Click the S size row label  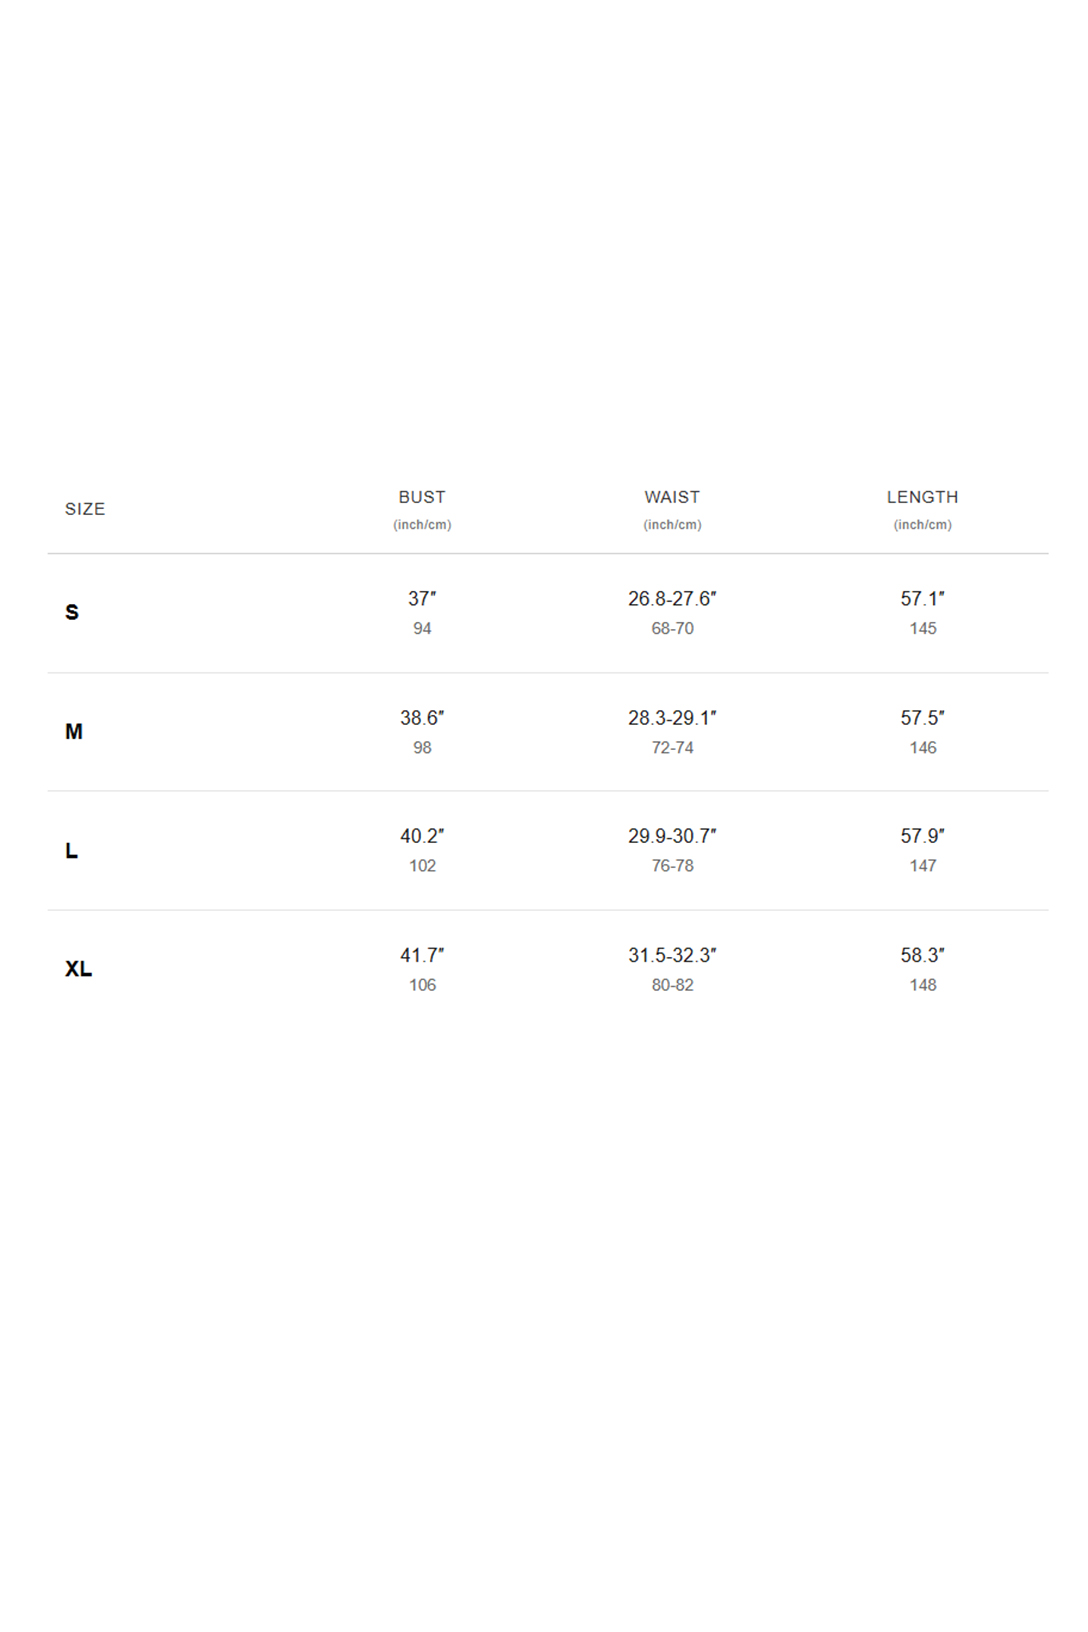pyautogui.click(x=72, y=612)
